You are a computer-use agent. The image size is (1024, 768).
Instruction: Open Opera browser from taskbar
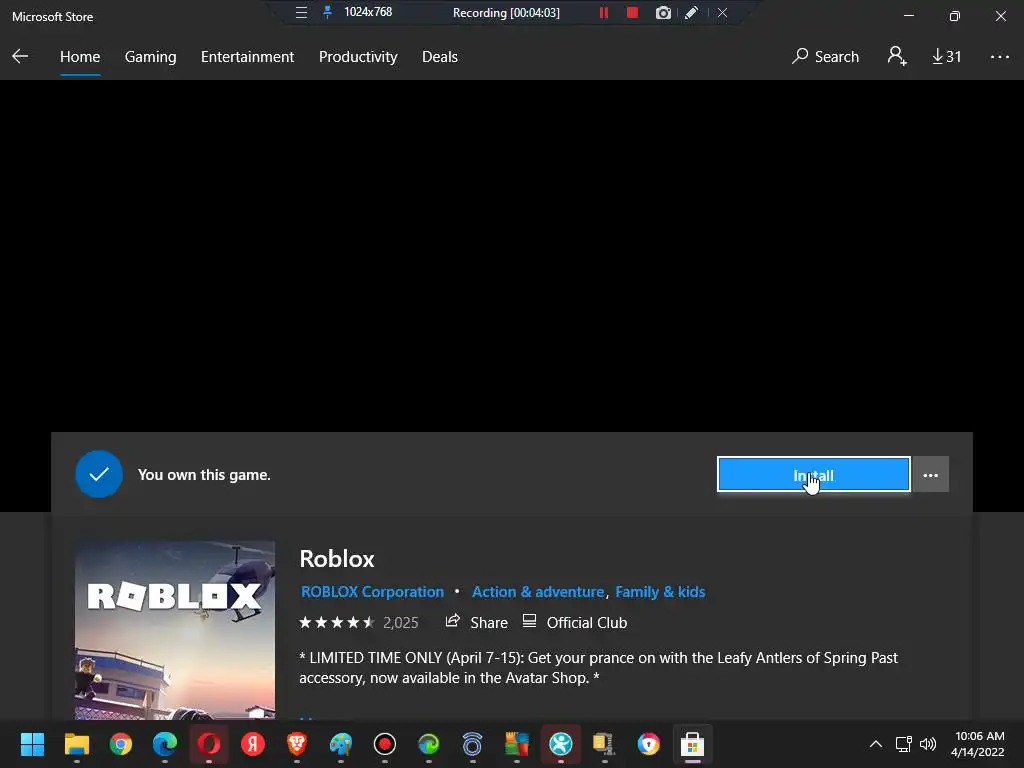(209, 744)
